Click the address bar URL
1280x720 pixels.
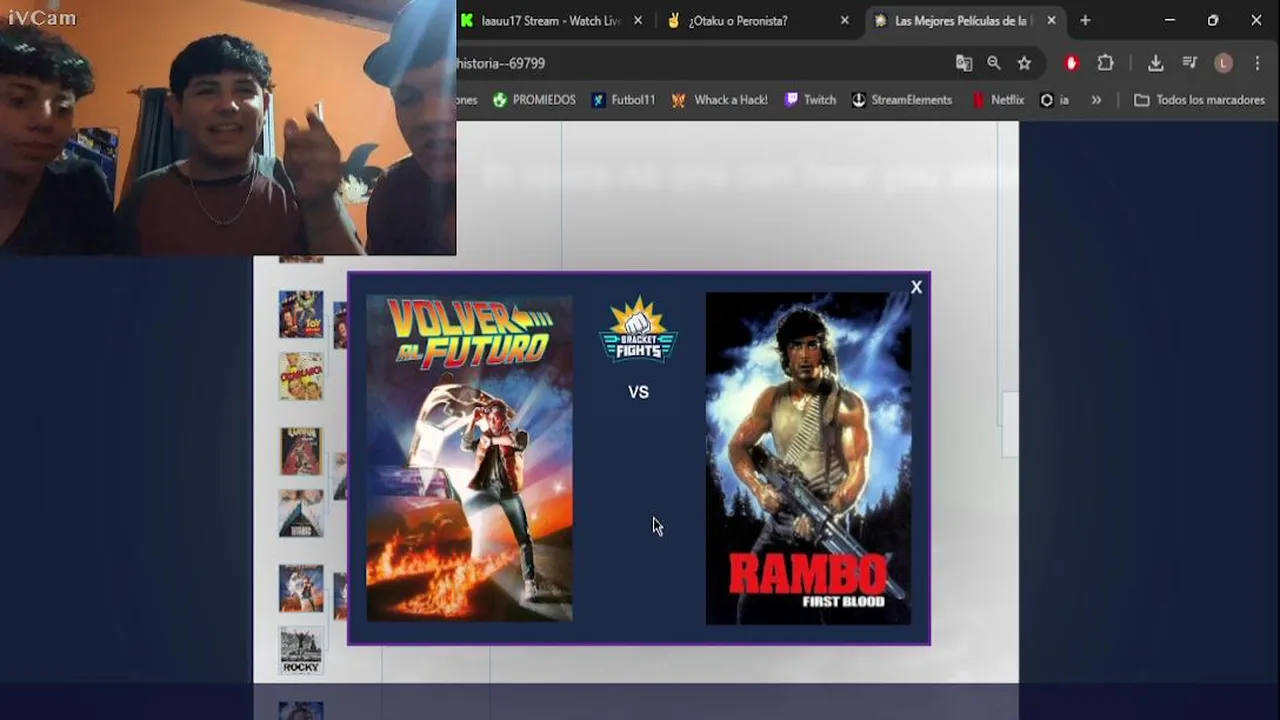pos(501,63)
